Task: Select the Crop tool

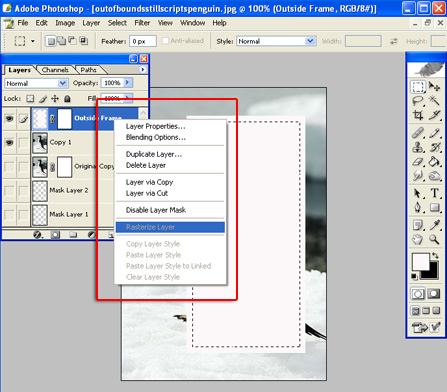Action: (x=418, y=115)
